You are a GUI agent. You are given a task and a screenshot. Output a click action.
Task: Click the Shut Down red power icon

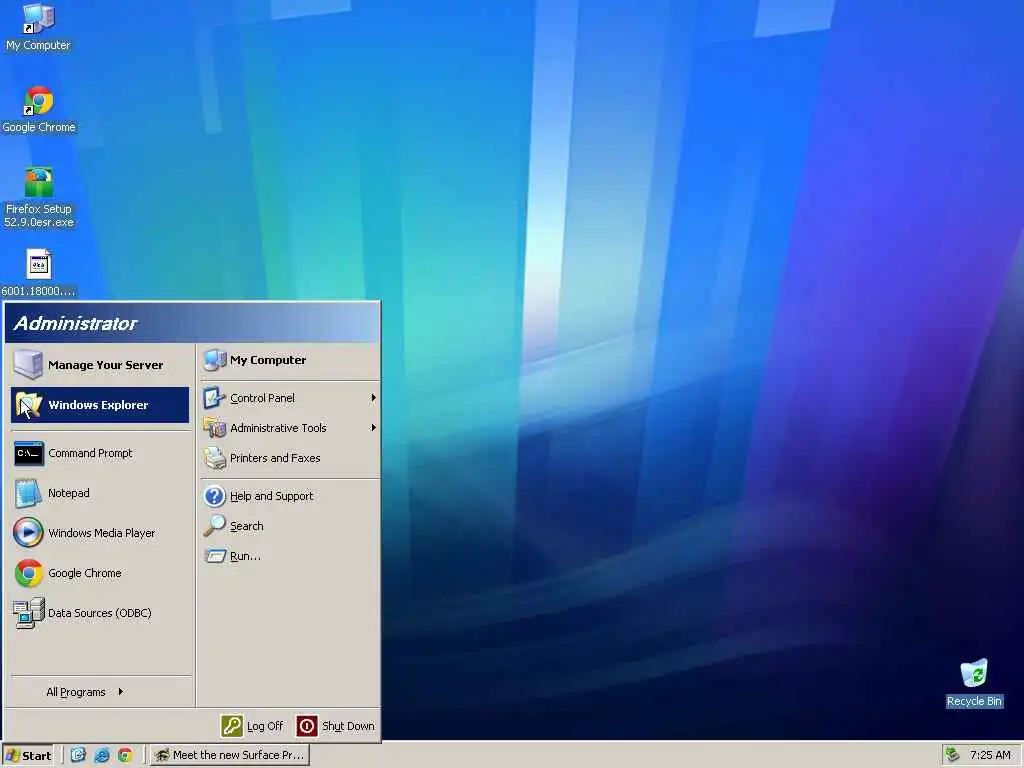click(x=307, y=726)
